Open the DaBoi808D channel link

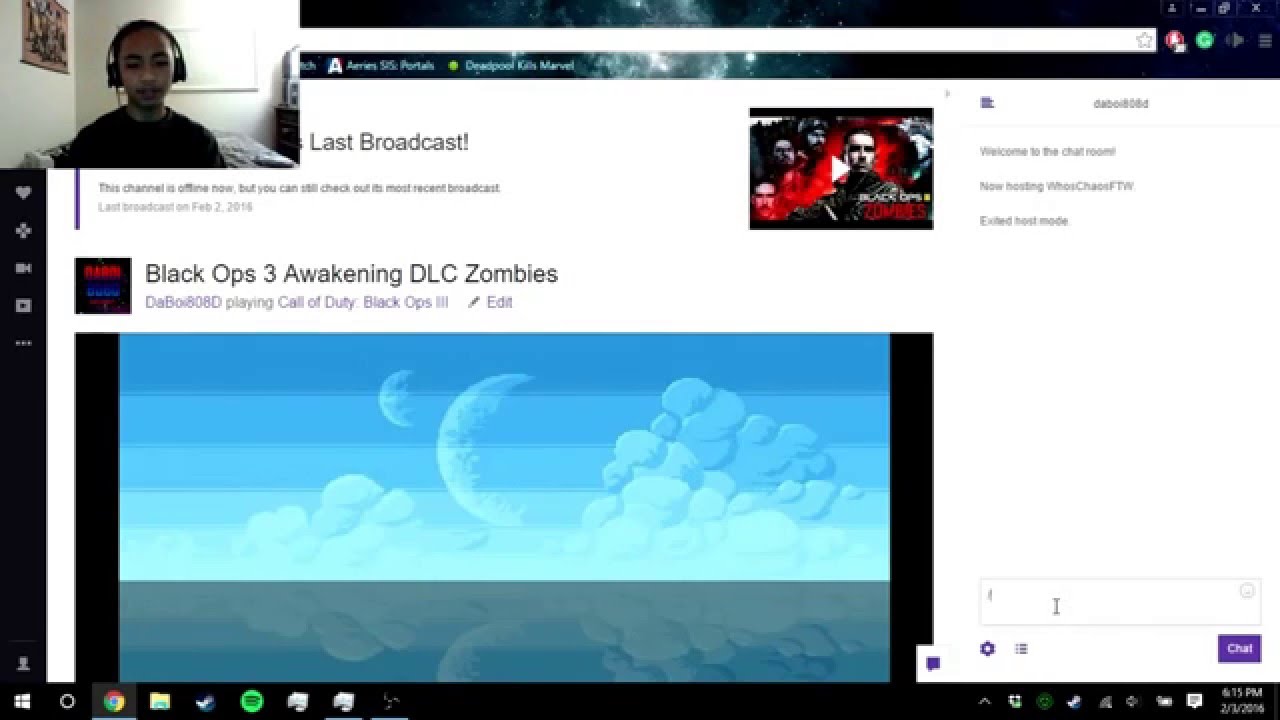coord(183,302)
